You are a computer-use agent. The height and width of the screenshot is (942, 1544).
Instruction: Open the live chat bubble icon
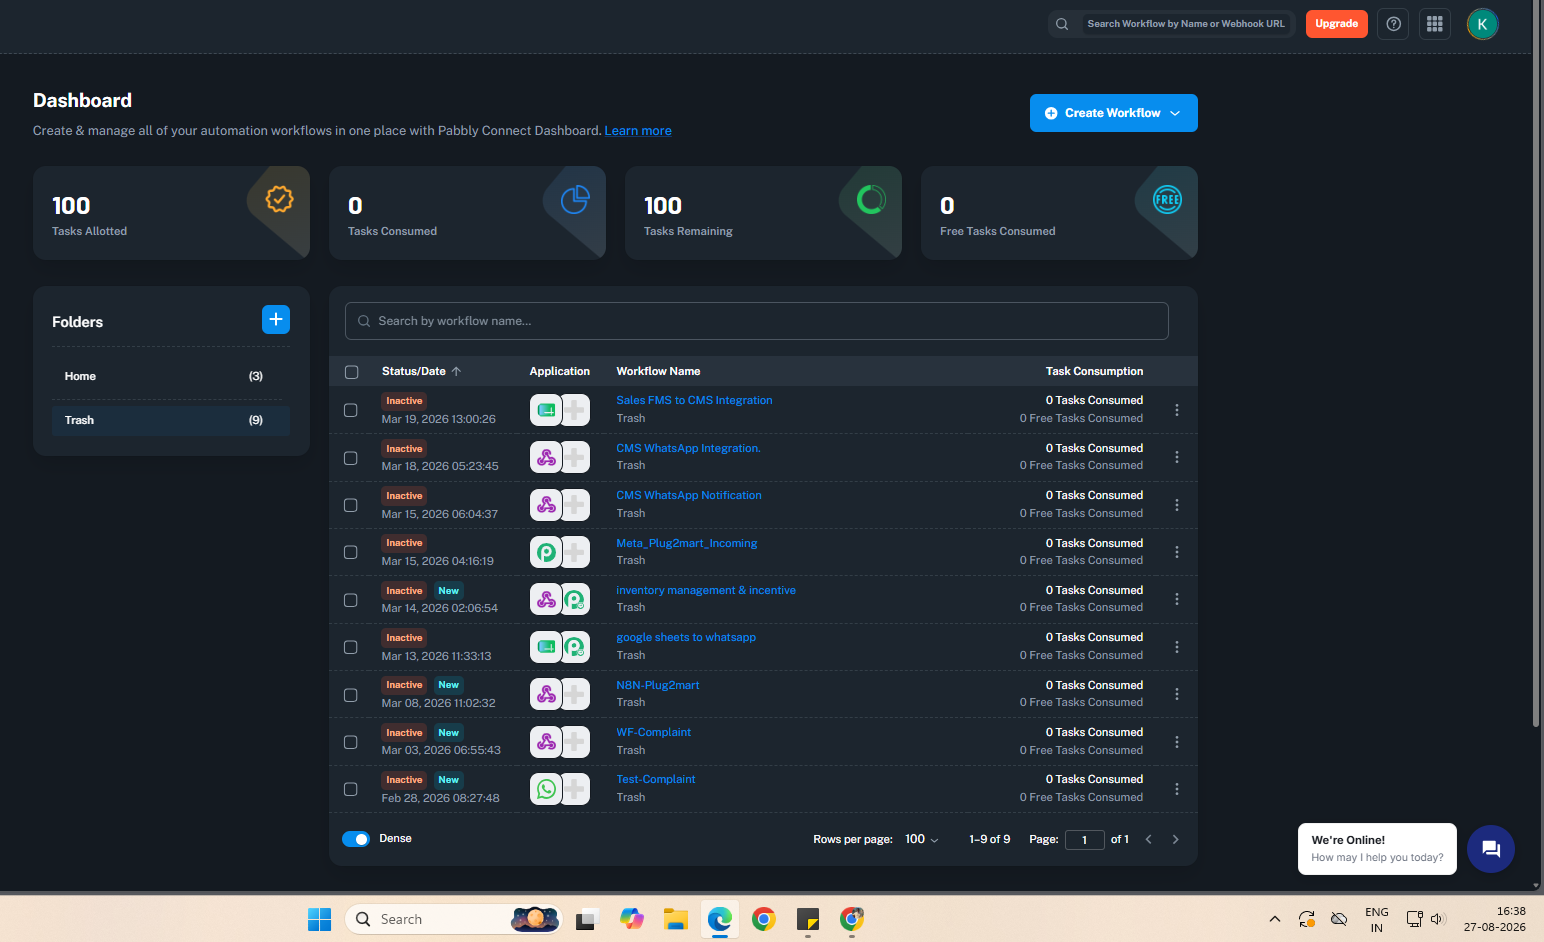[1491, 849]
